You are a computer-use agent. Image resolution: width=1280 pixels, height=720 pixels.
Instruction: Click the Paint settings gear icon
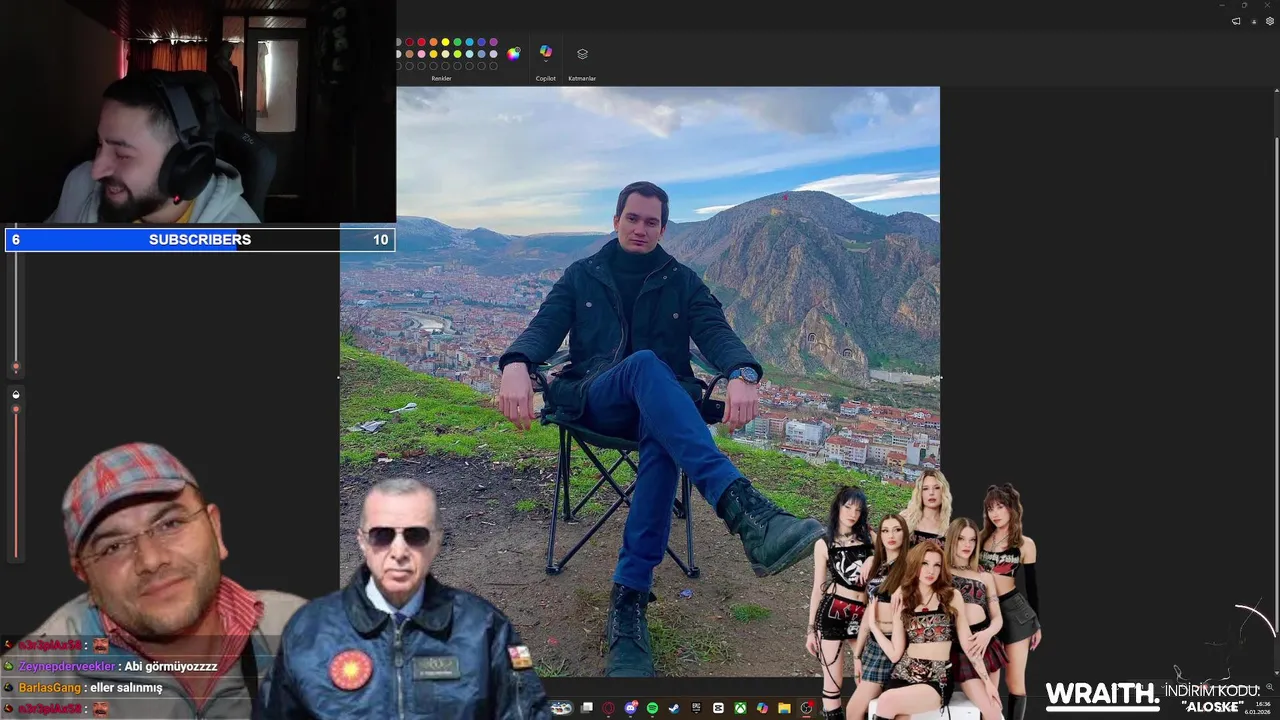1270,21
